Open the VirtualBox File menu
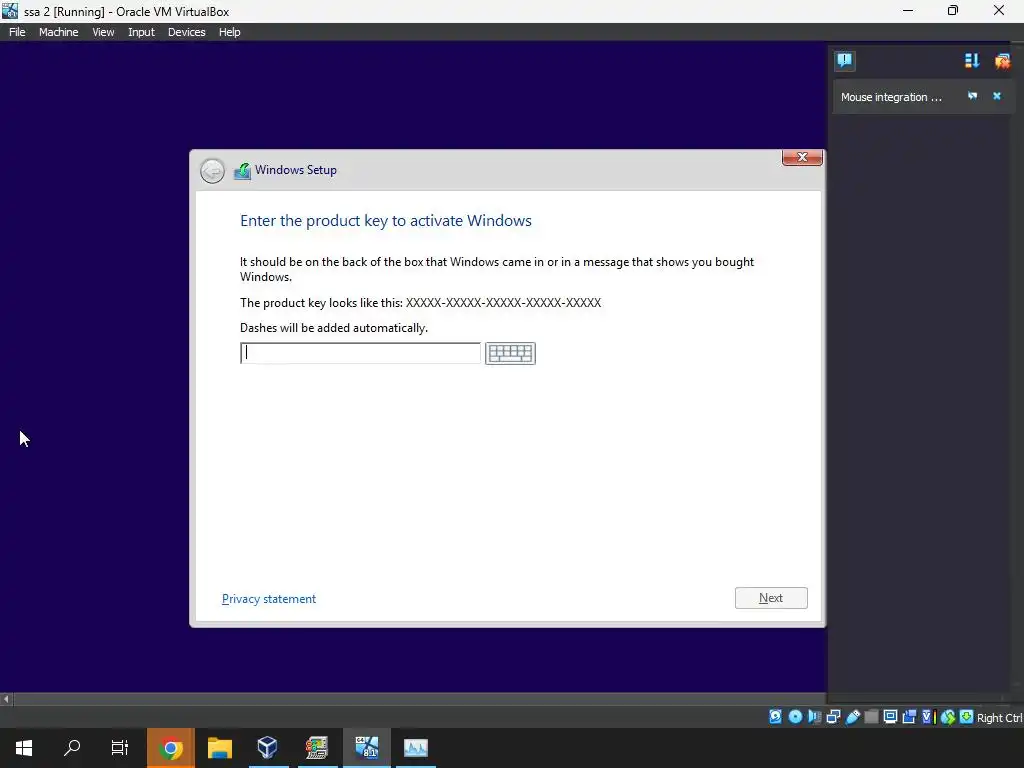Viewport: 1024px width, 768px height. [x=17, y=32]
